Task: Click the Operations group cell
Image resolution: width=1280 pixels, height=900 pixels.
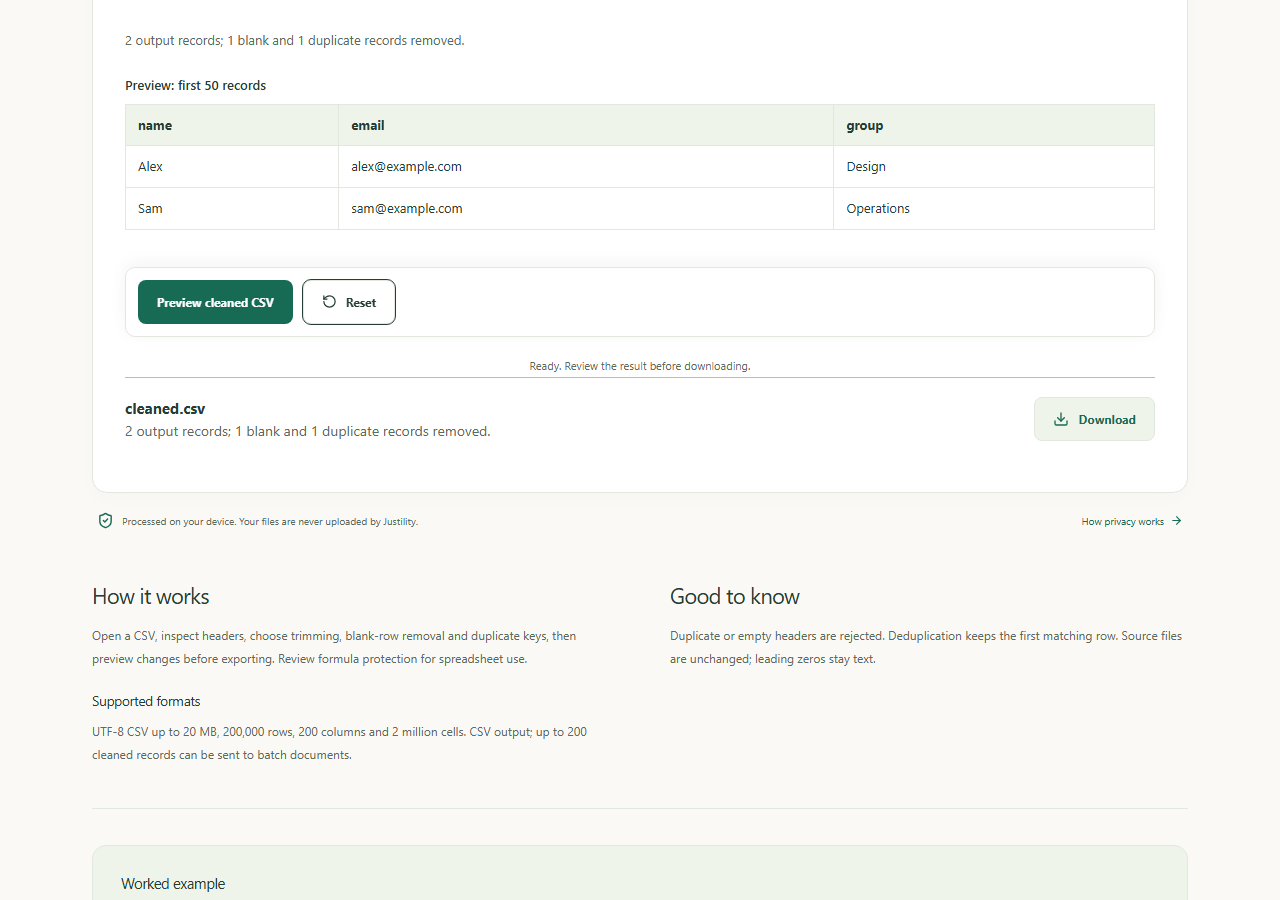Action: point(994,209)
